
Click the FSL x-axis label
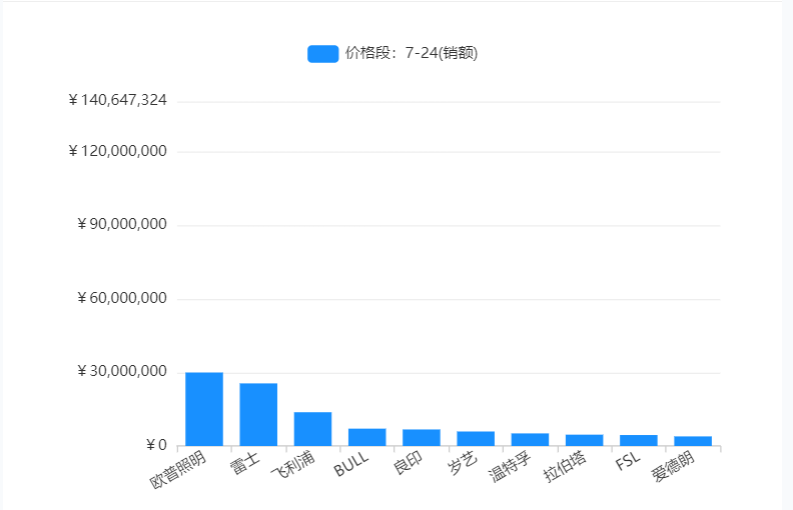click(x=626, y=463)
